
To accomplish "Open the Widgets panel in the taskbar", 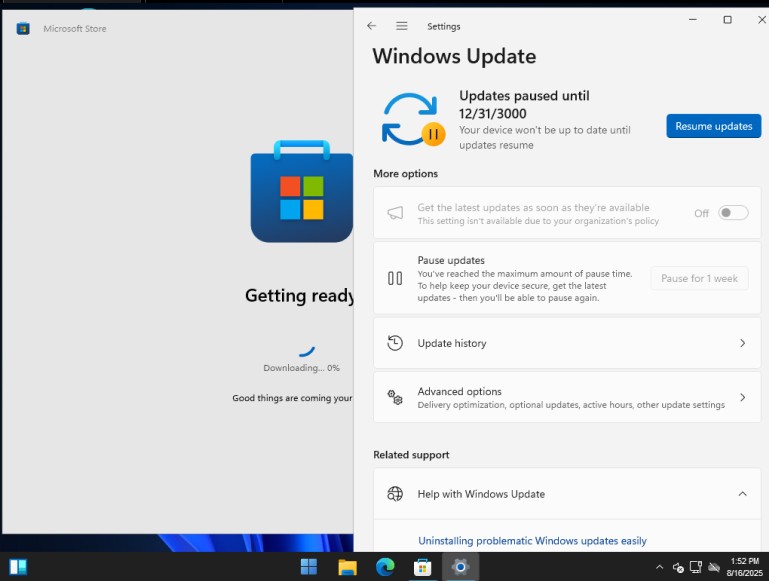I will (x=18, y=567).
